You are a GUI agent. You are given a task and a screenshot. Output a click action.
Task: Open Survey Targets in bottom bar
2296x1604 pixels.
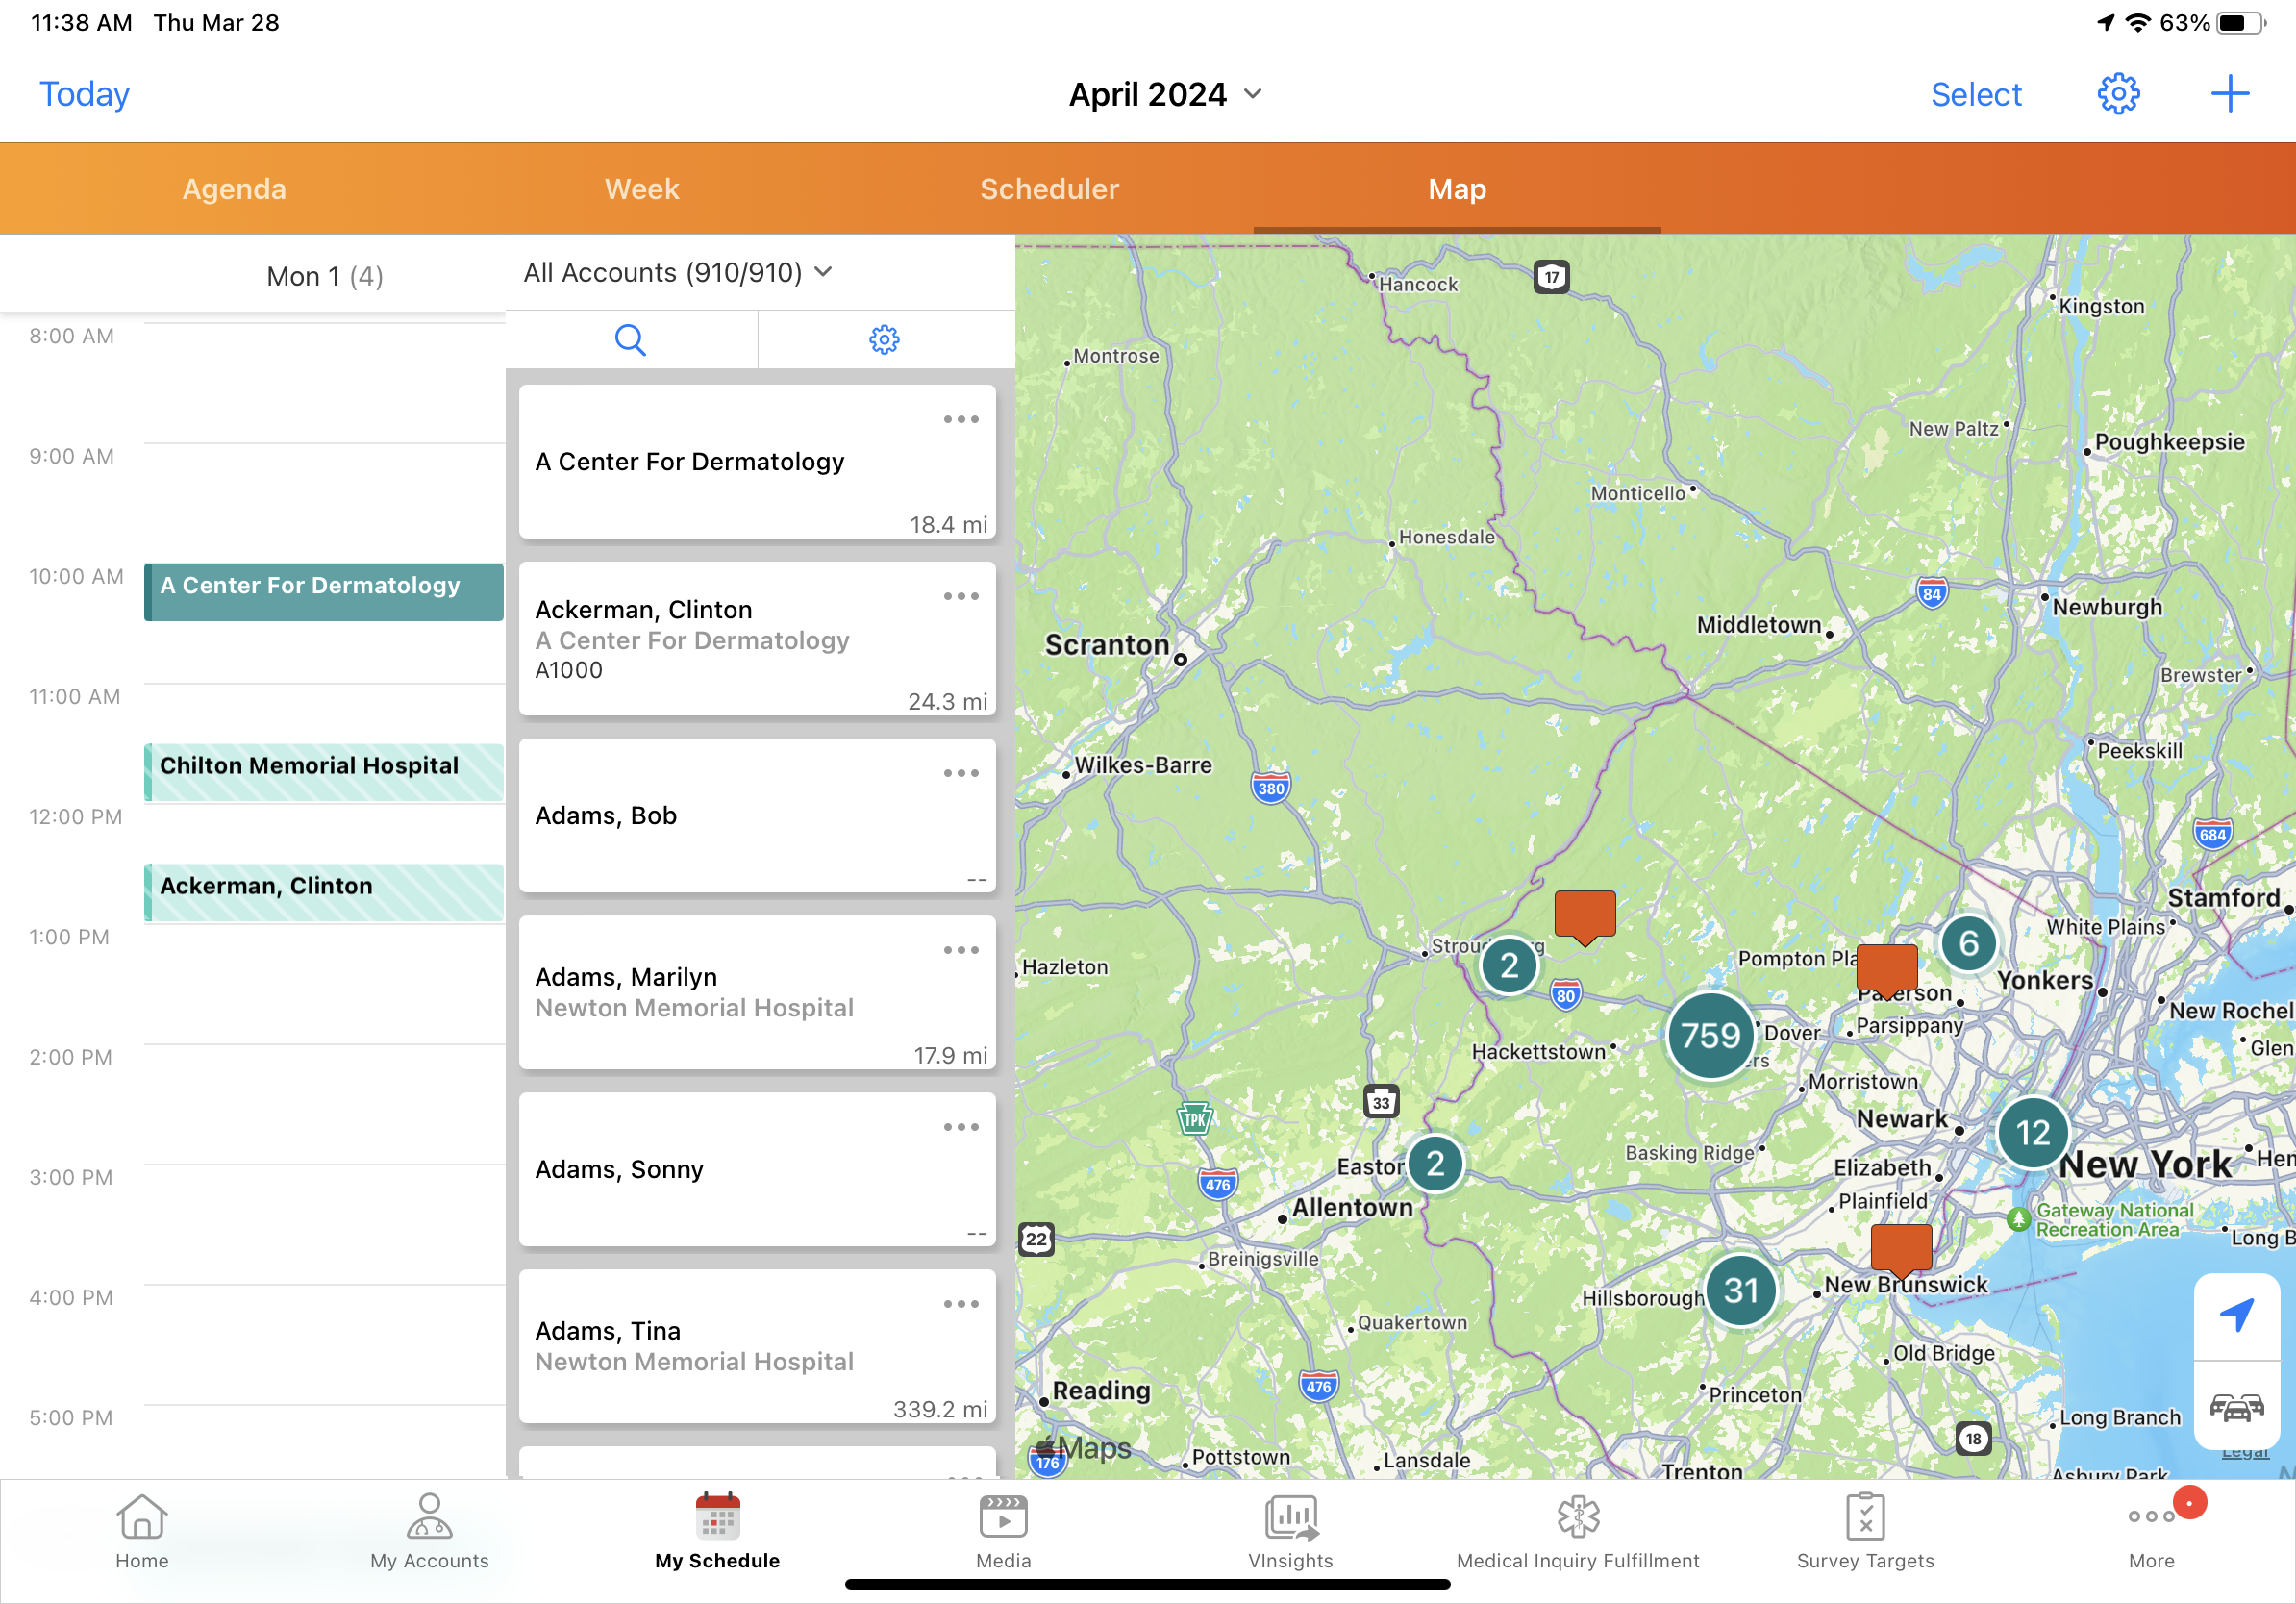point(1864,1531)
